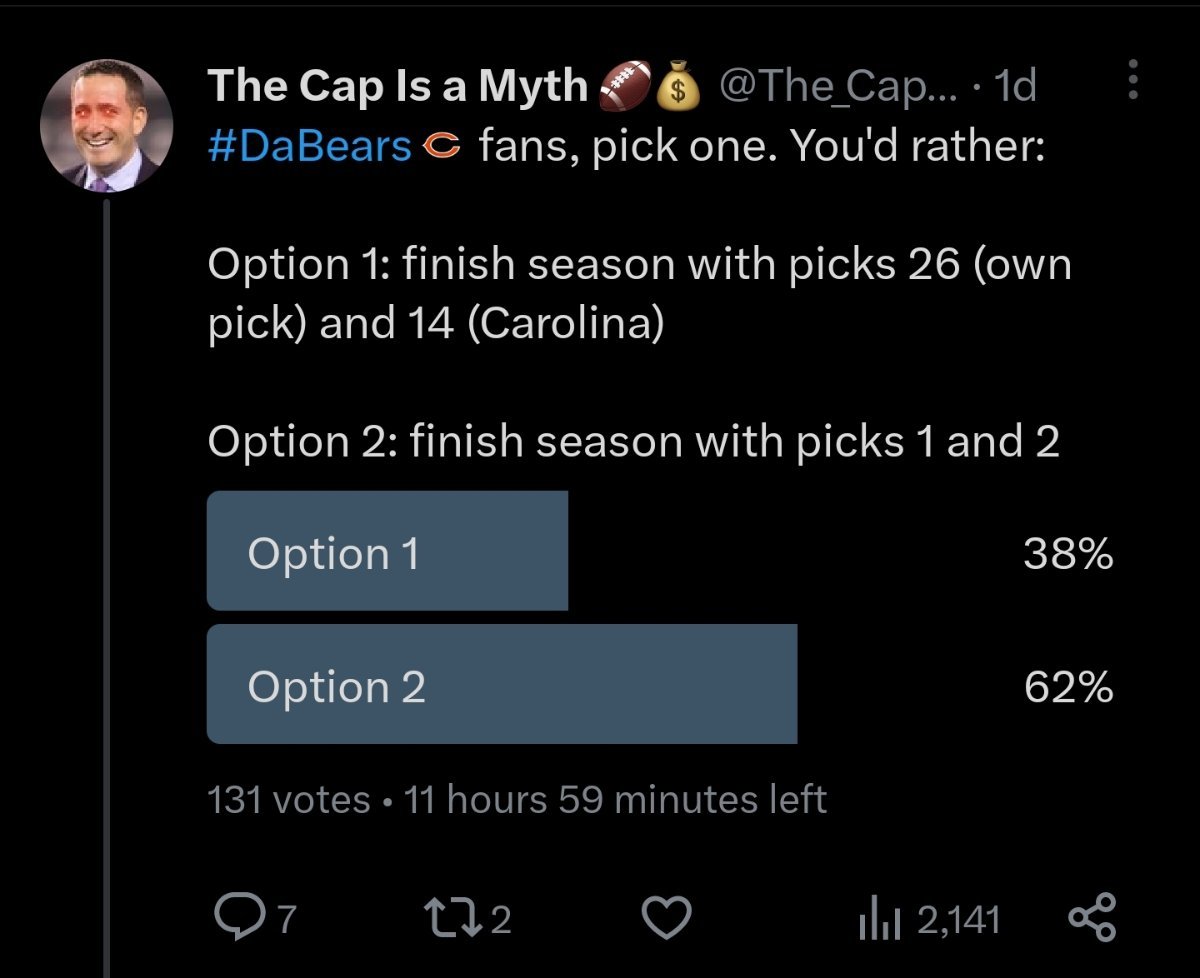Select the Option 2 poll bar
The width and height of the screenshot is (1200, 978).
point(501,685)
